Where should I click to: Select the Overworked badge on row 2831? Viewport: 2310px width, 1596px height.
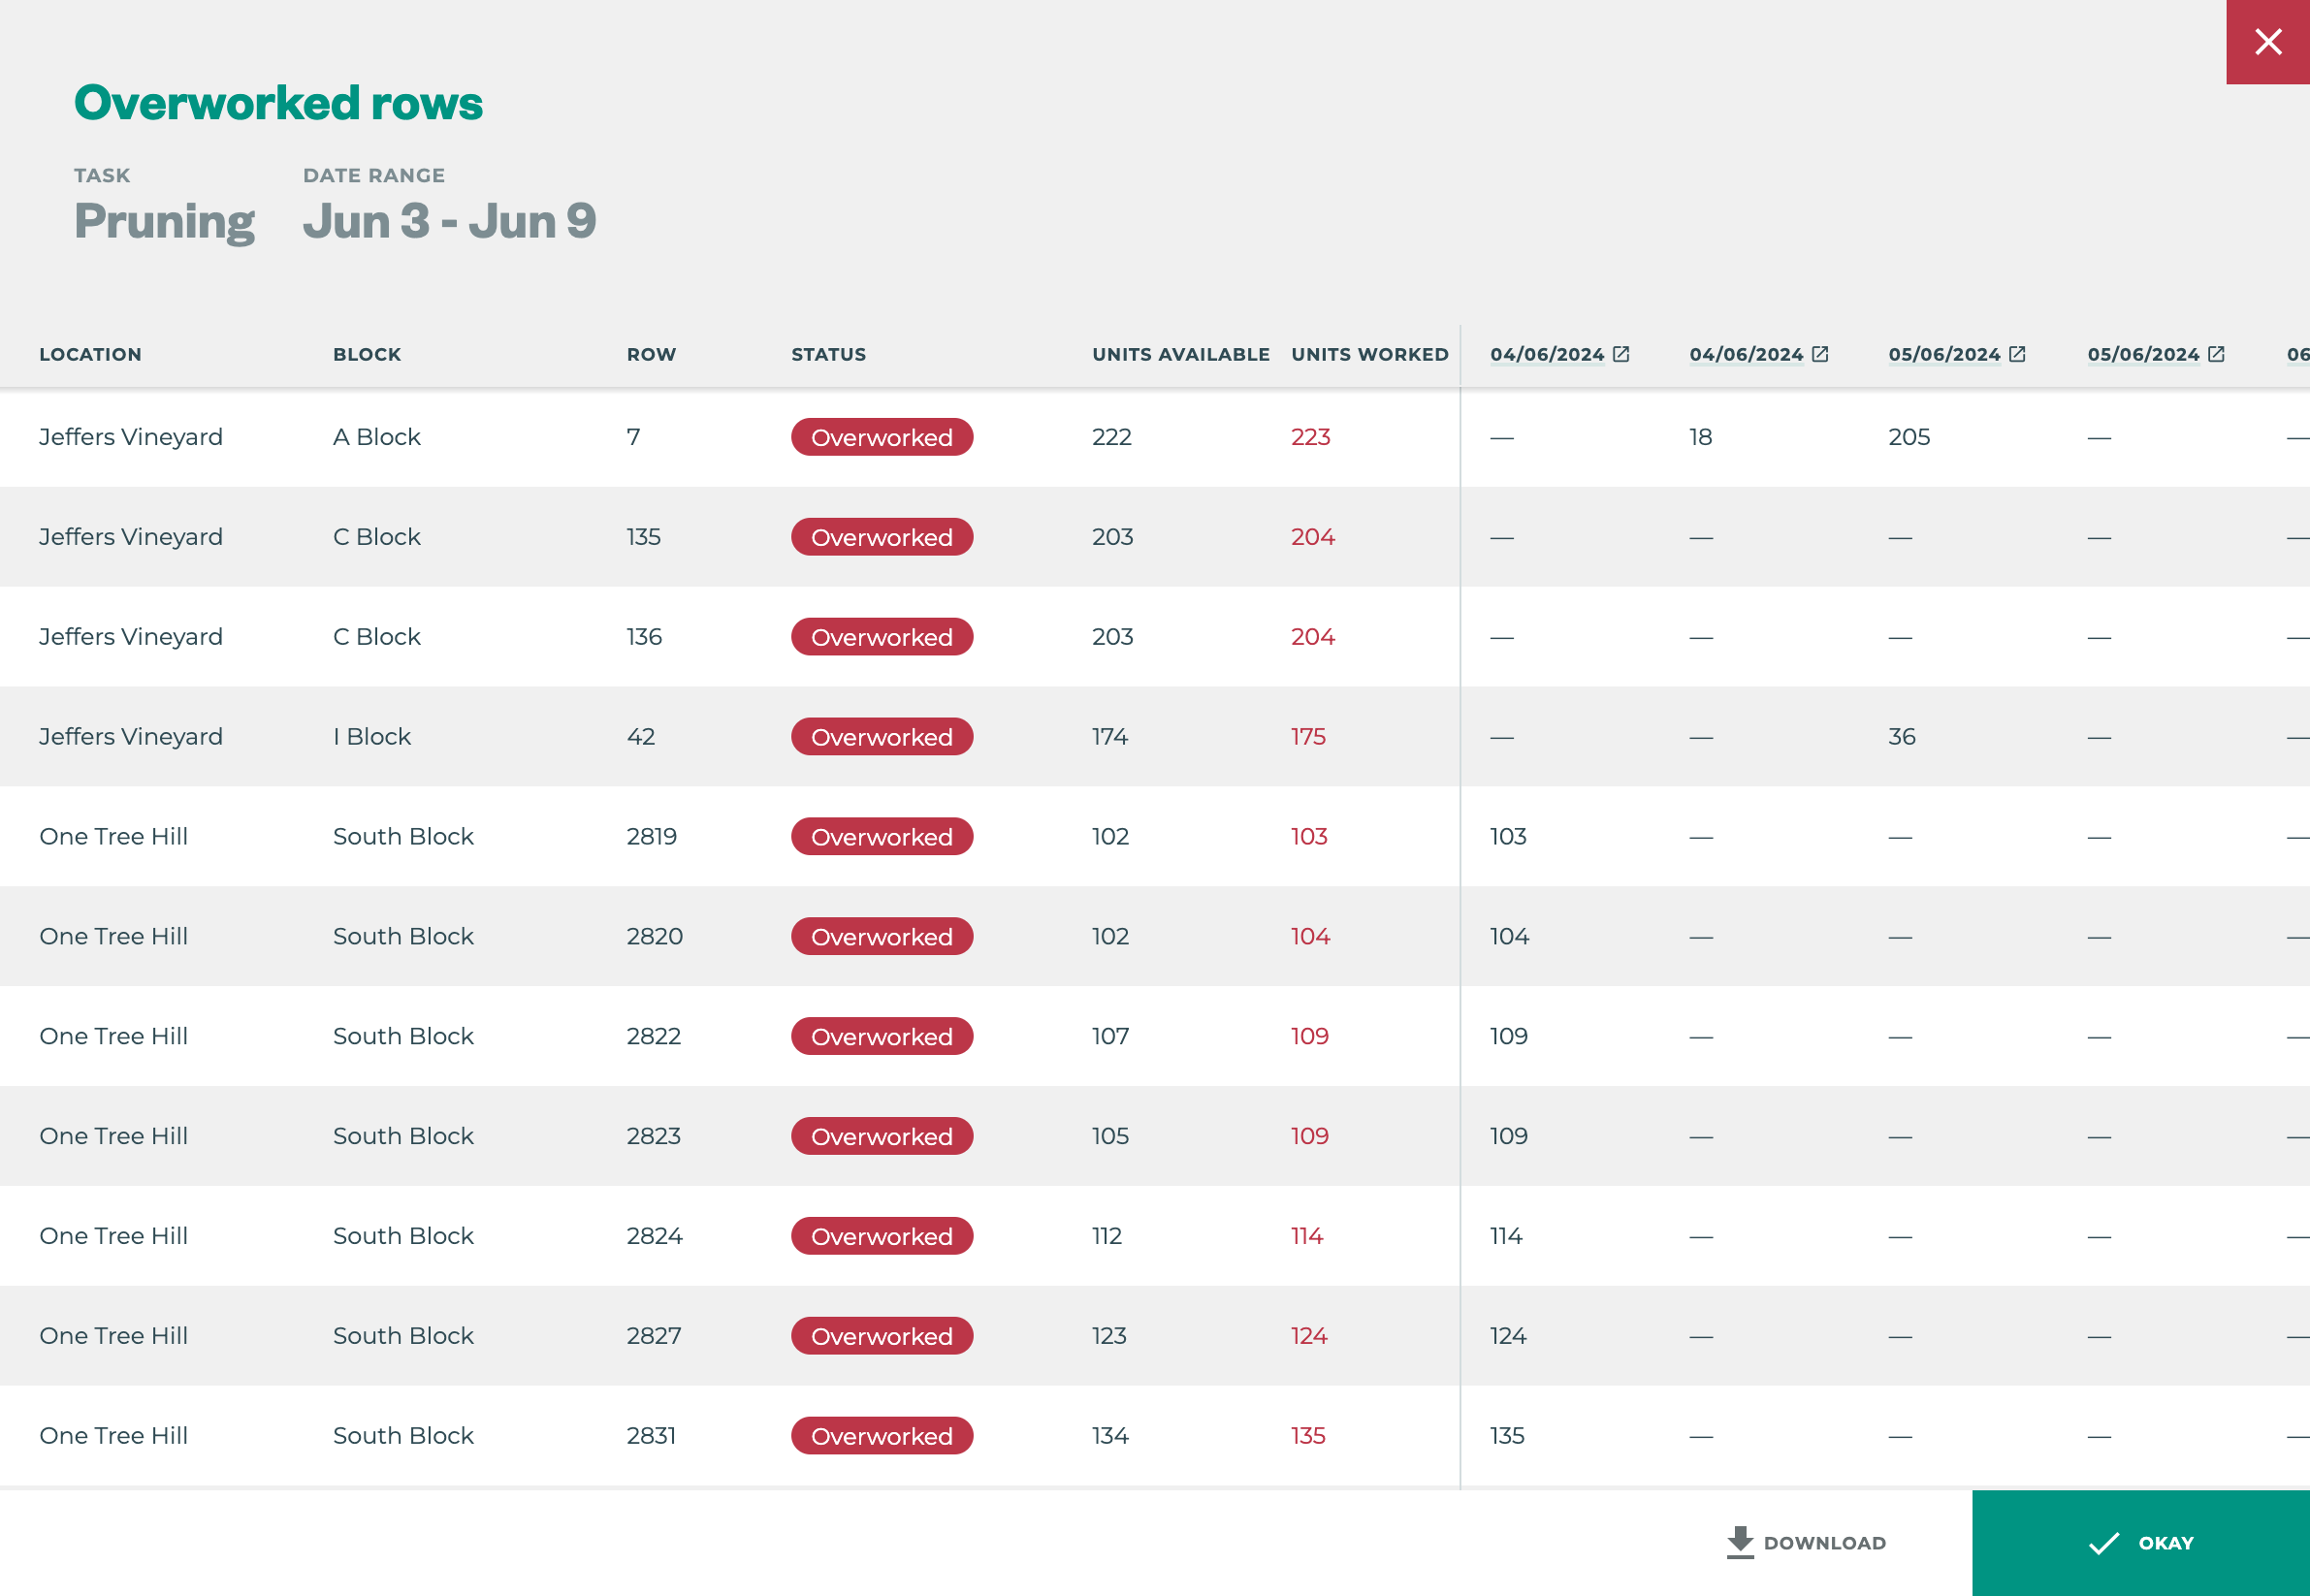(881, 1435)
